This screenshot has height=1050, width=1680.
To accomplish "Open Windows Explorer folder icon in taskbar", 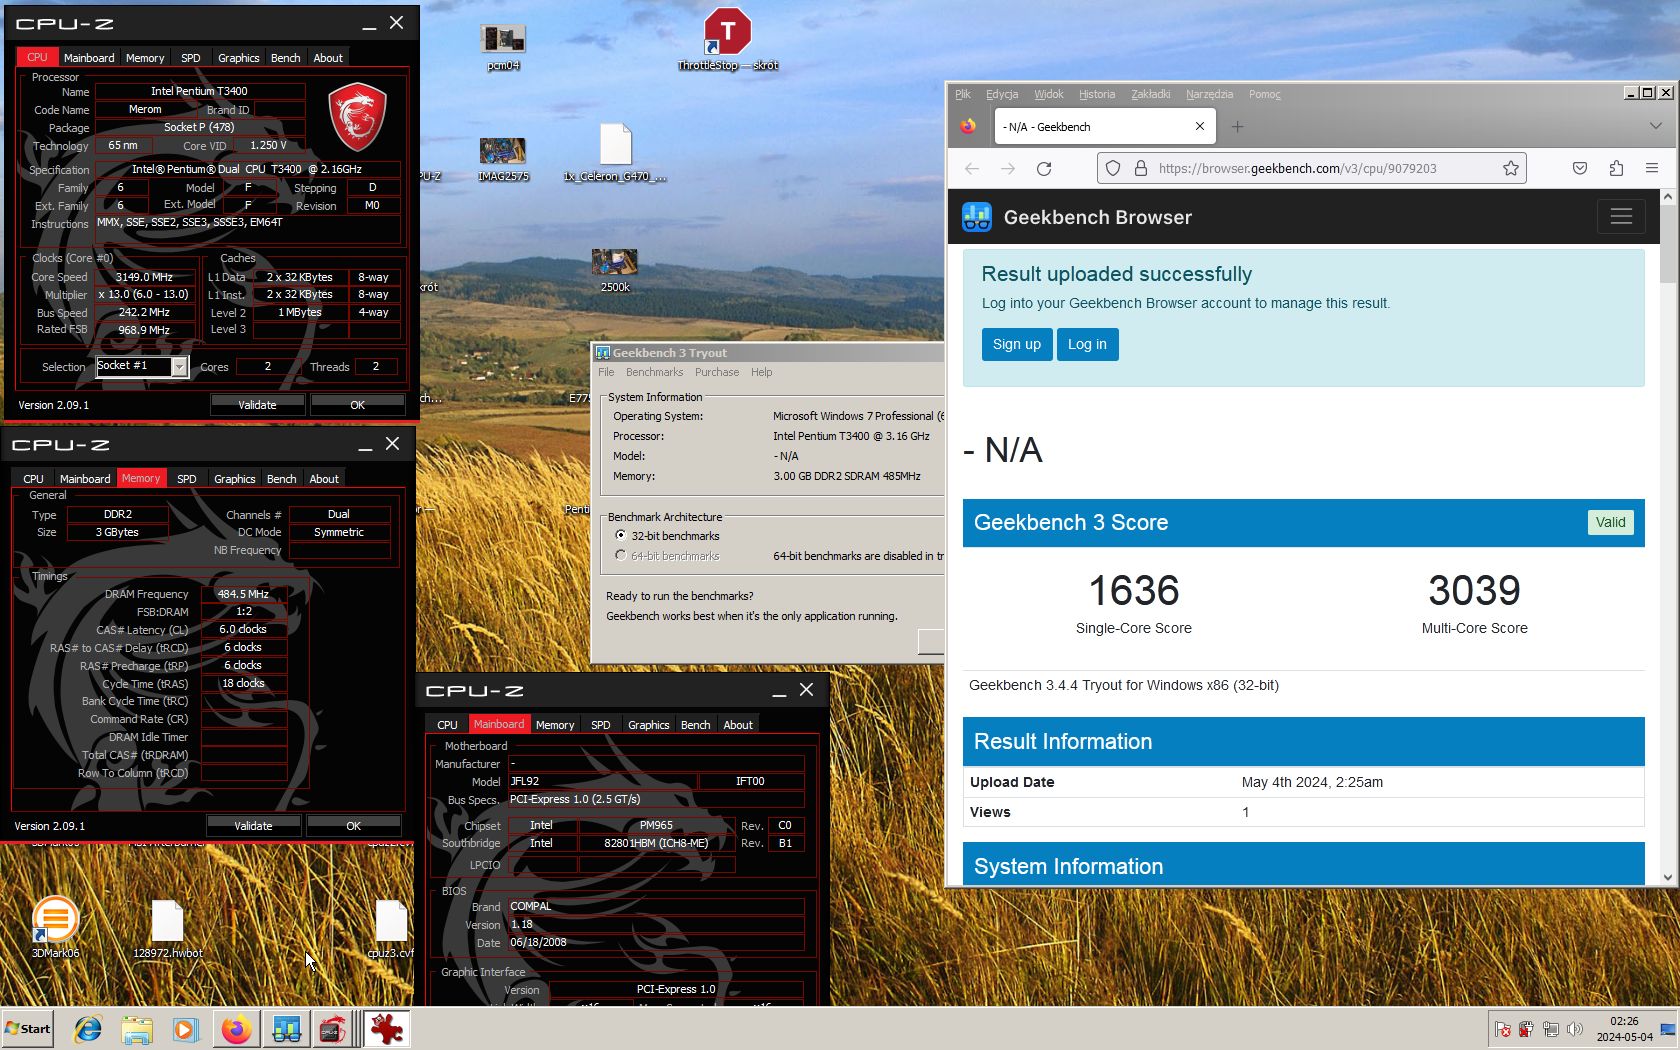I will tap(137, 1029).
